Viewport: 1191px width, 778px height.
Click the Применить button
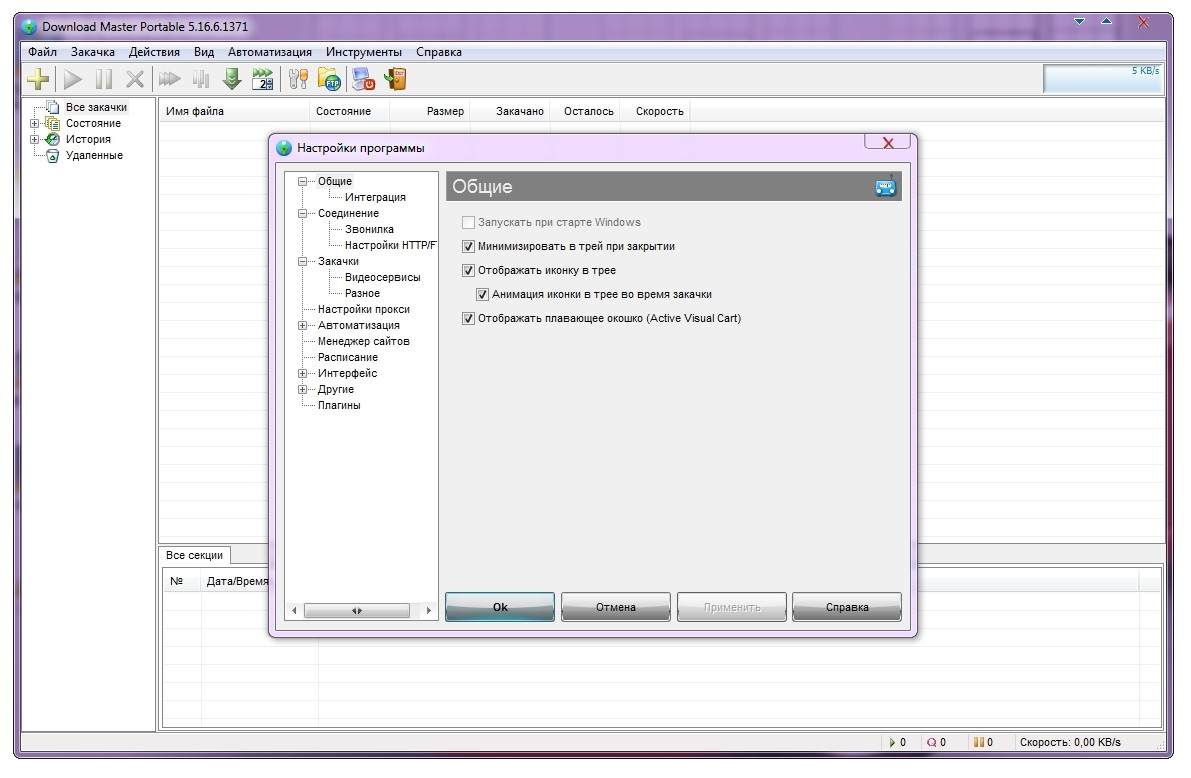click(x=731, y=607)
